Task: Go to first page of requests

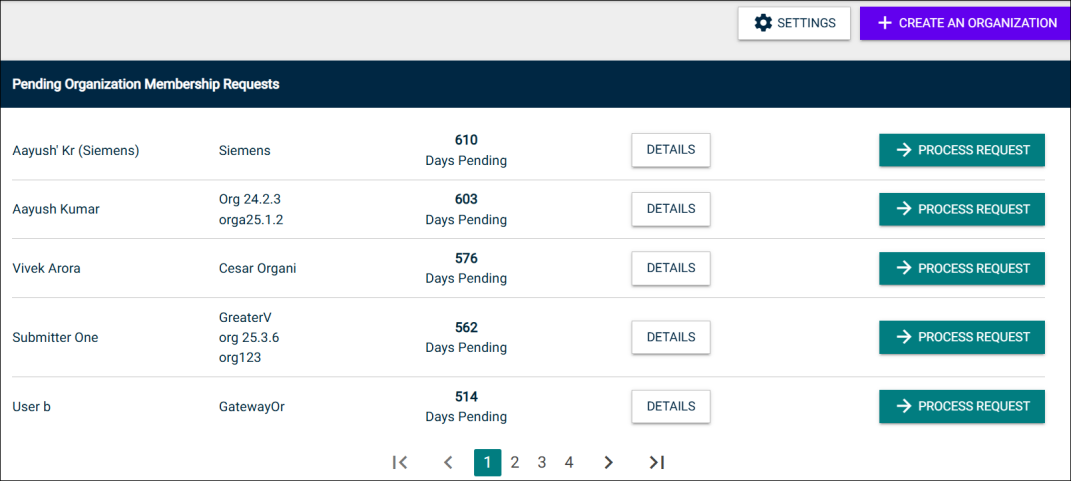Action: [x=400, y=462]
